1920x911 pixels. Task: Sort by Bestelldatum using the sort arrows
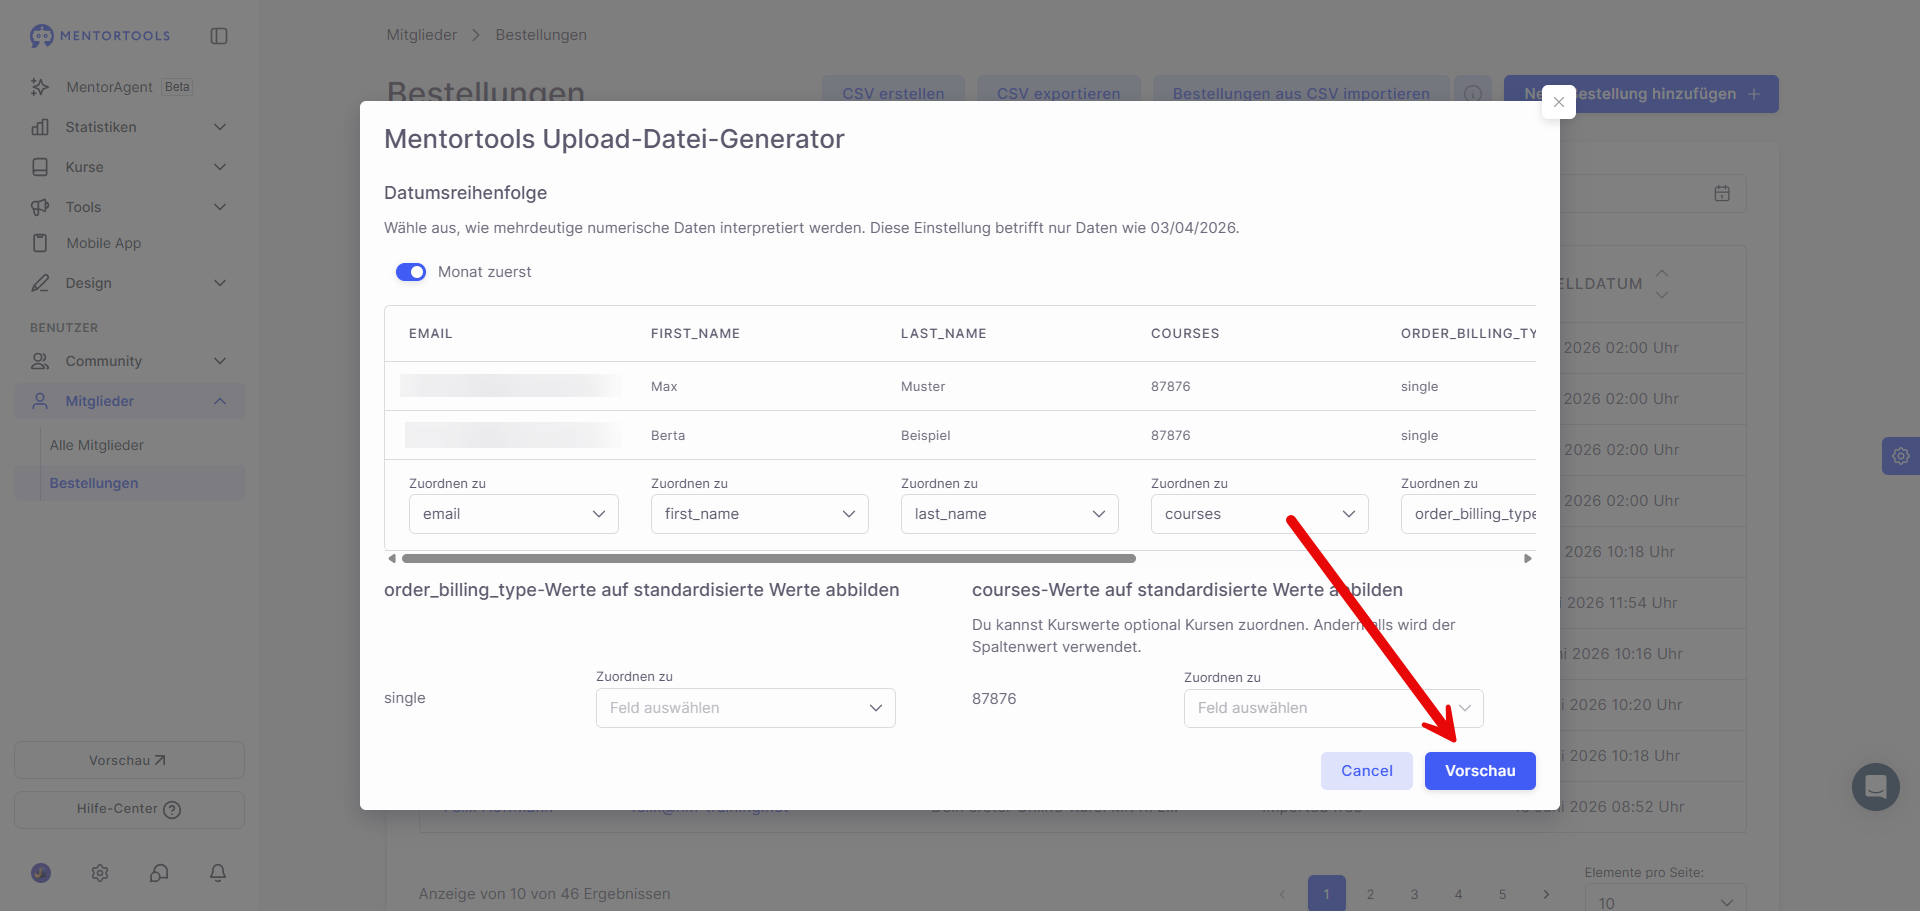coord(1662,284)
